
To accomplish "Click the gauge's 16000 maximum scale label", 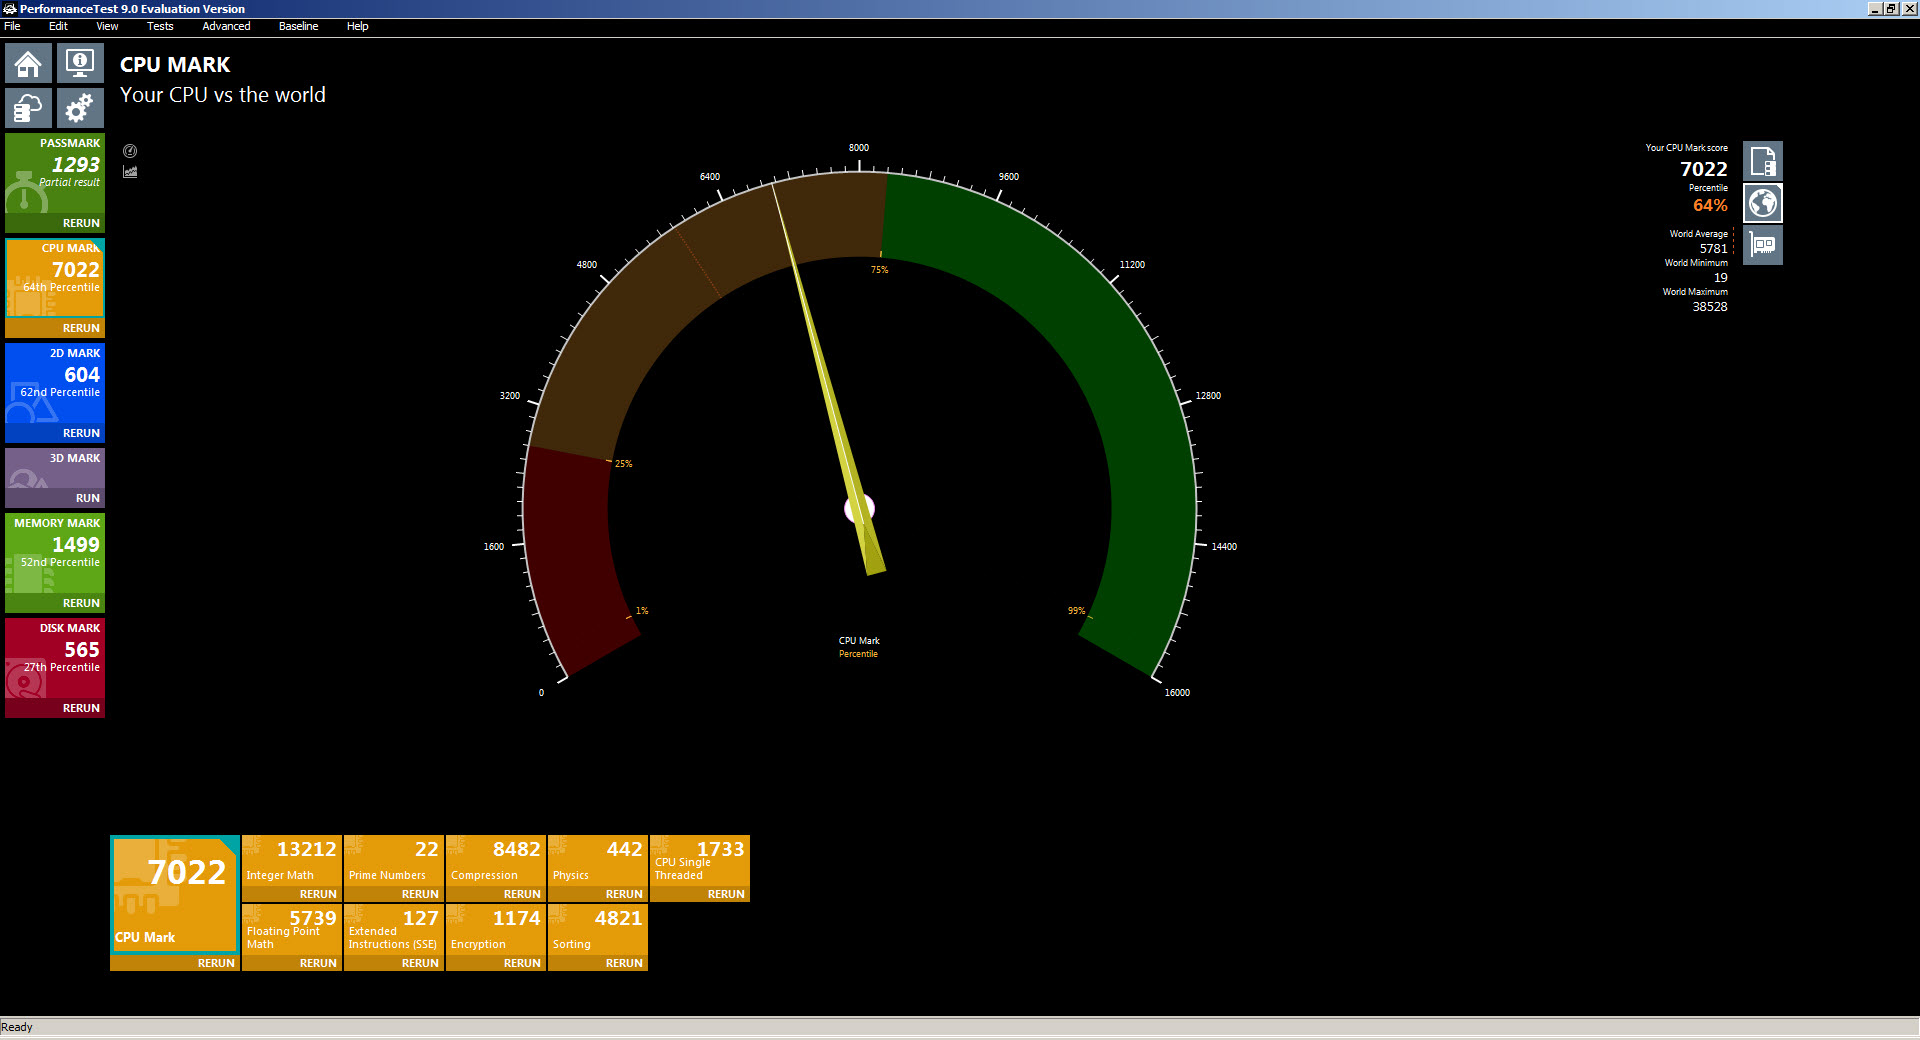I will pos(1177,693).
